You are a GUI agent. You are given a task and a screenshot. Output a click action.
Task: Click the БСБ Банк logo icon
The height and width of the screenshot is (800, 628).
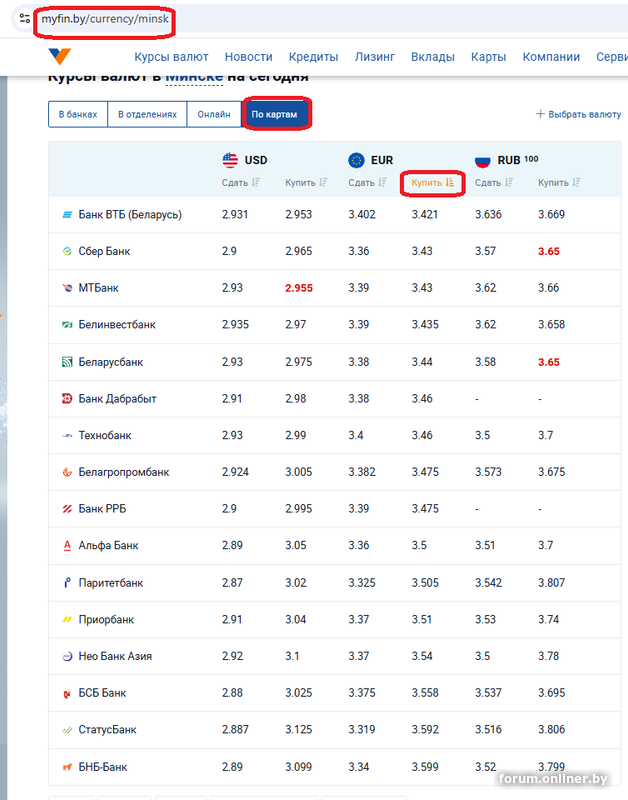point(67,693)
